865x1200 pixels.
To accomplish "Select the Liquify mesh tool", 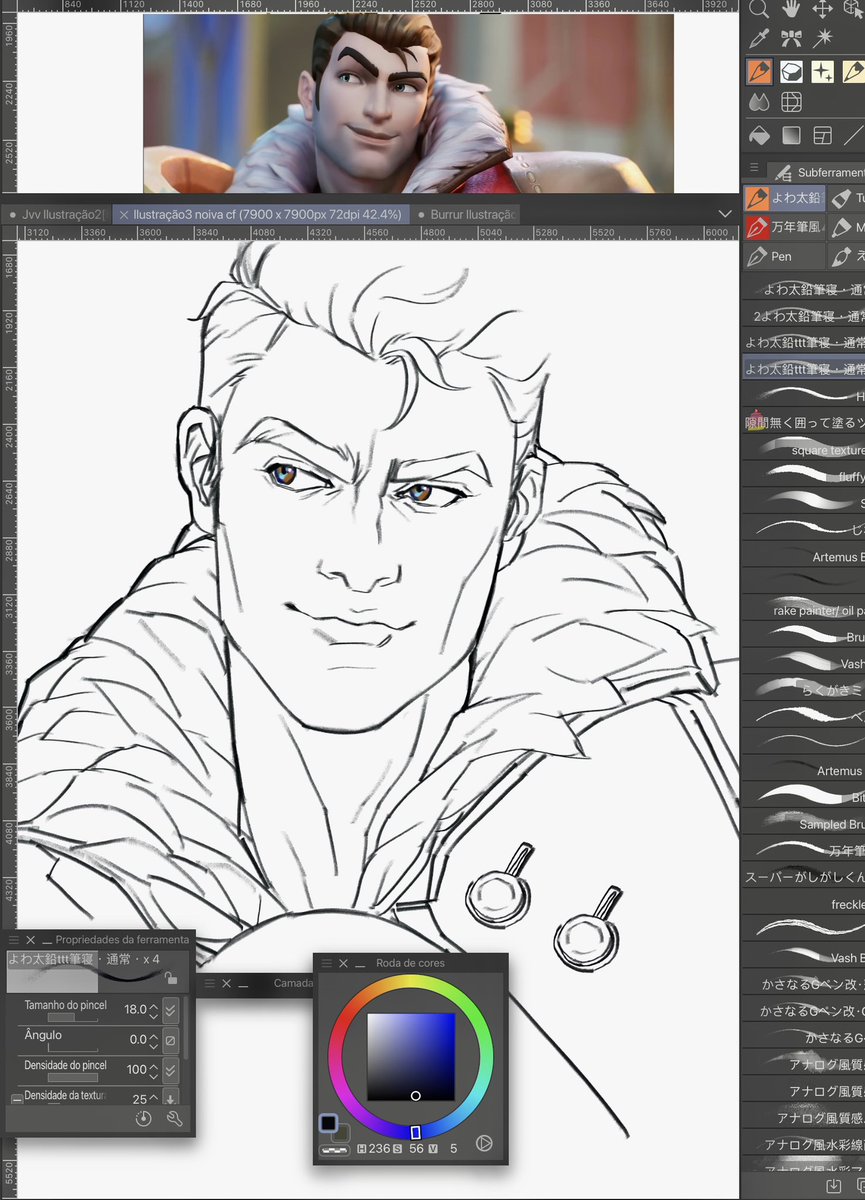I will [791, 102].
